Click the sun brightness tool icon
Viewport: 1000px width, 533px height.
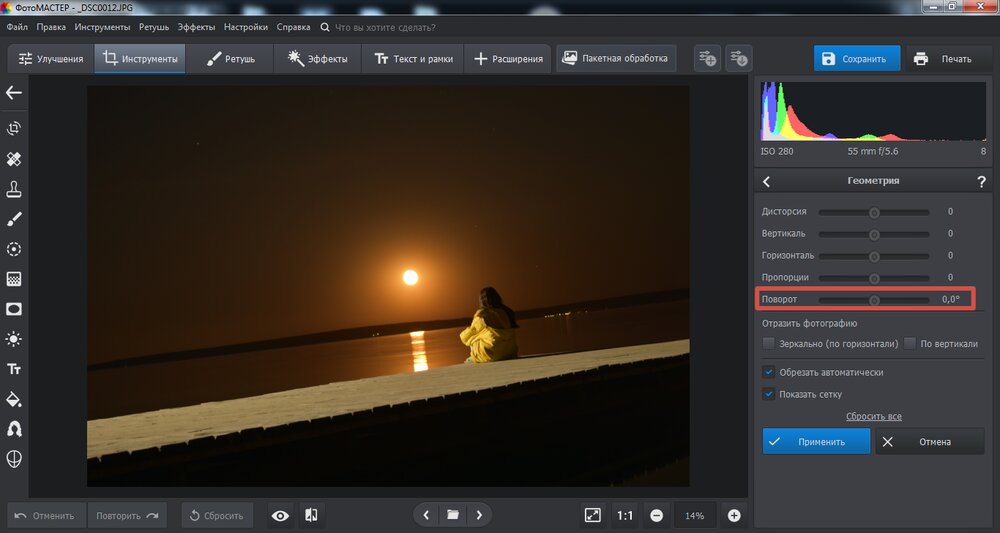(x=14, y=339)
